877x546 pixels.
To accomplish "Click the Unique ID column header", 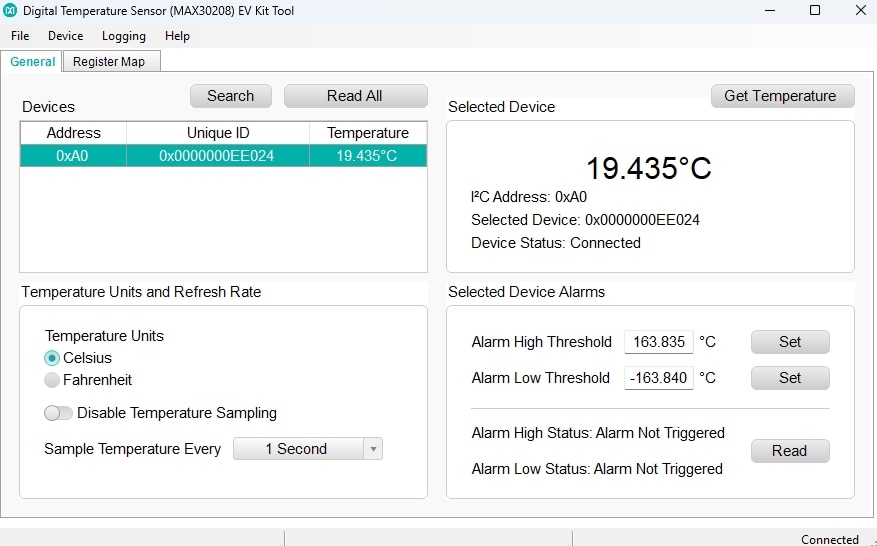I will pos(218,133).
